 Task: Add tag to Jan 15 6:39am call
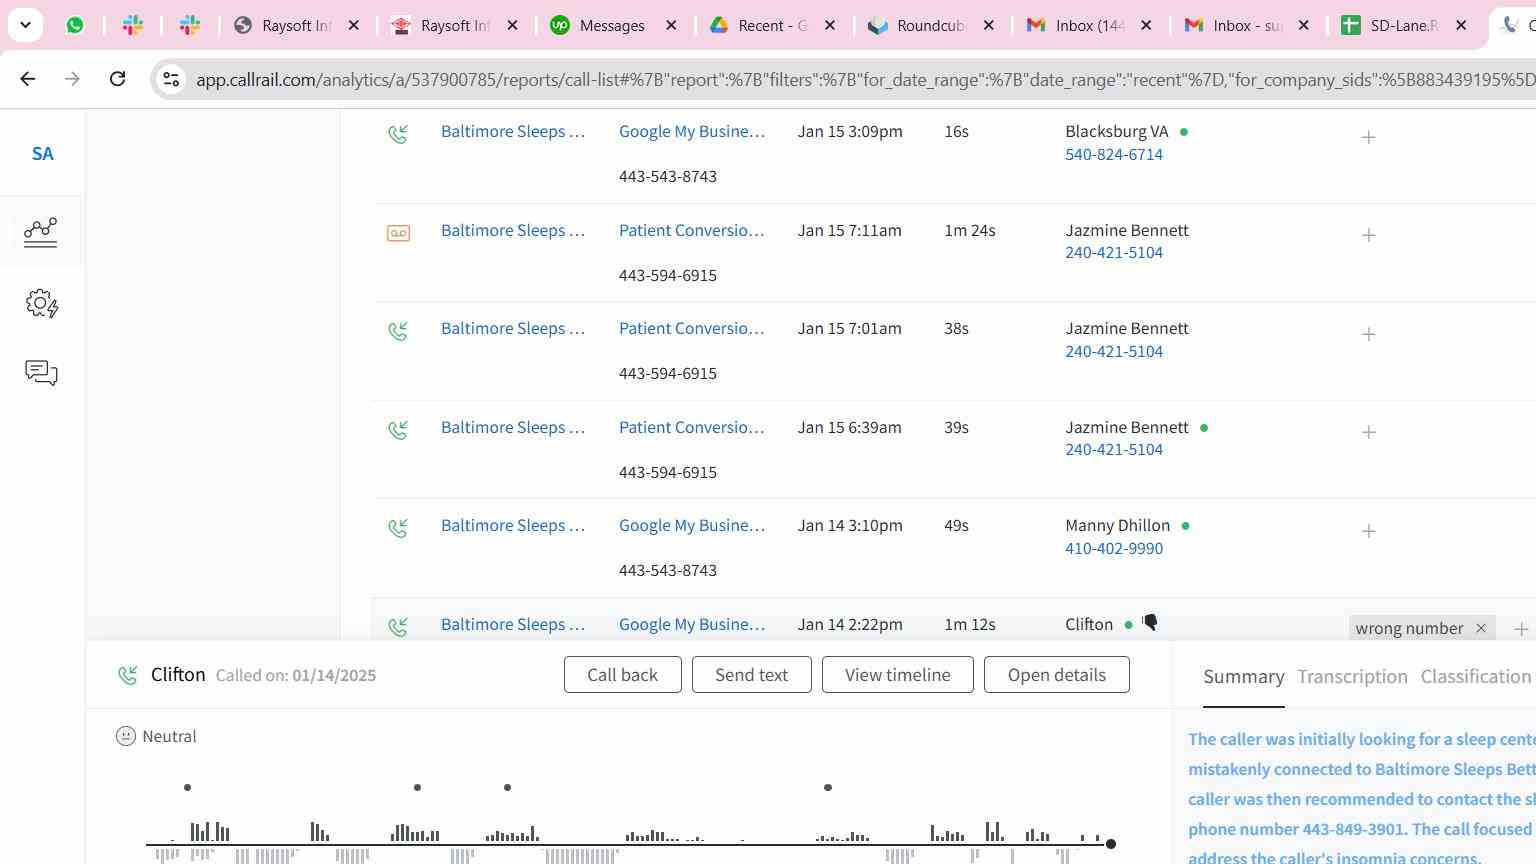tap(1368, 432)
